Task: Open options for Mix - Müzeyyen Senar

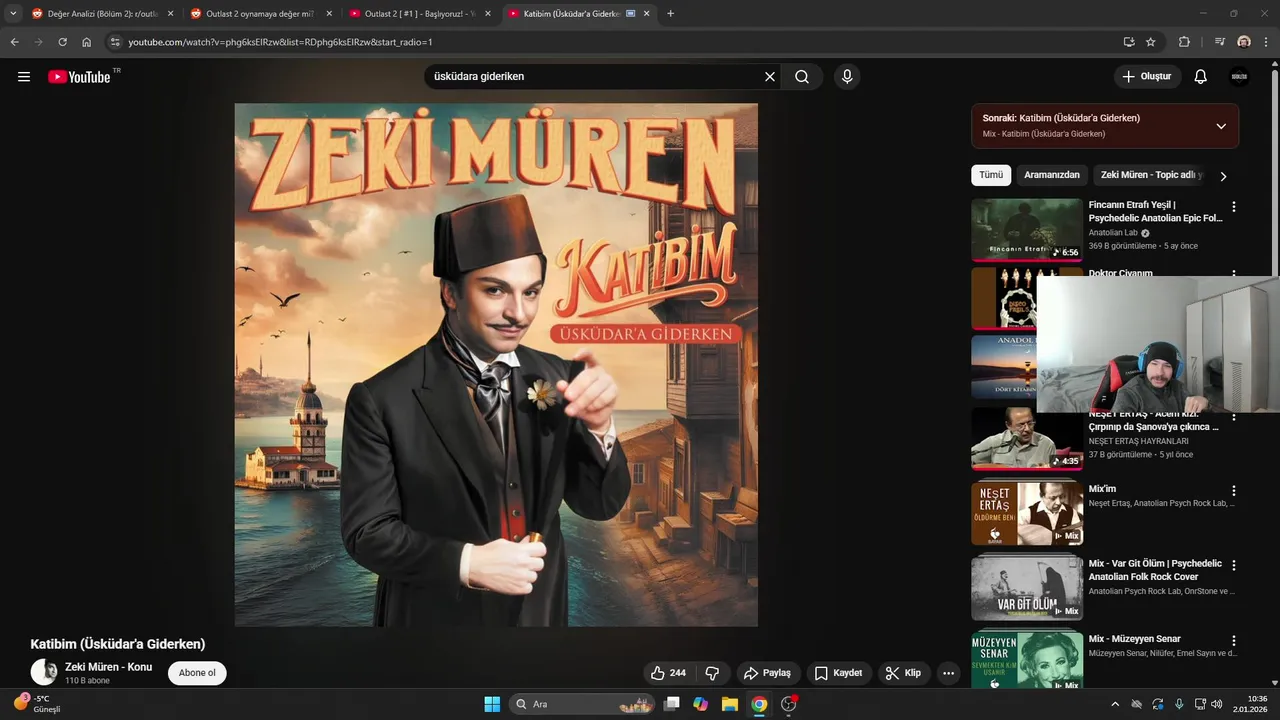Action: (1234, 640)
